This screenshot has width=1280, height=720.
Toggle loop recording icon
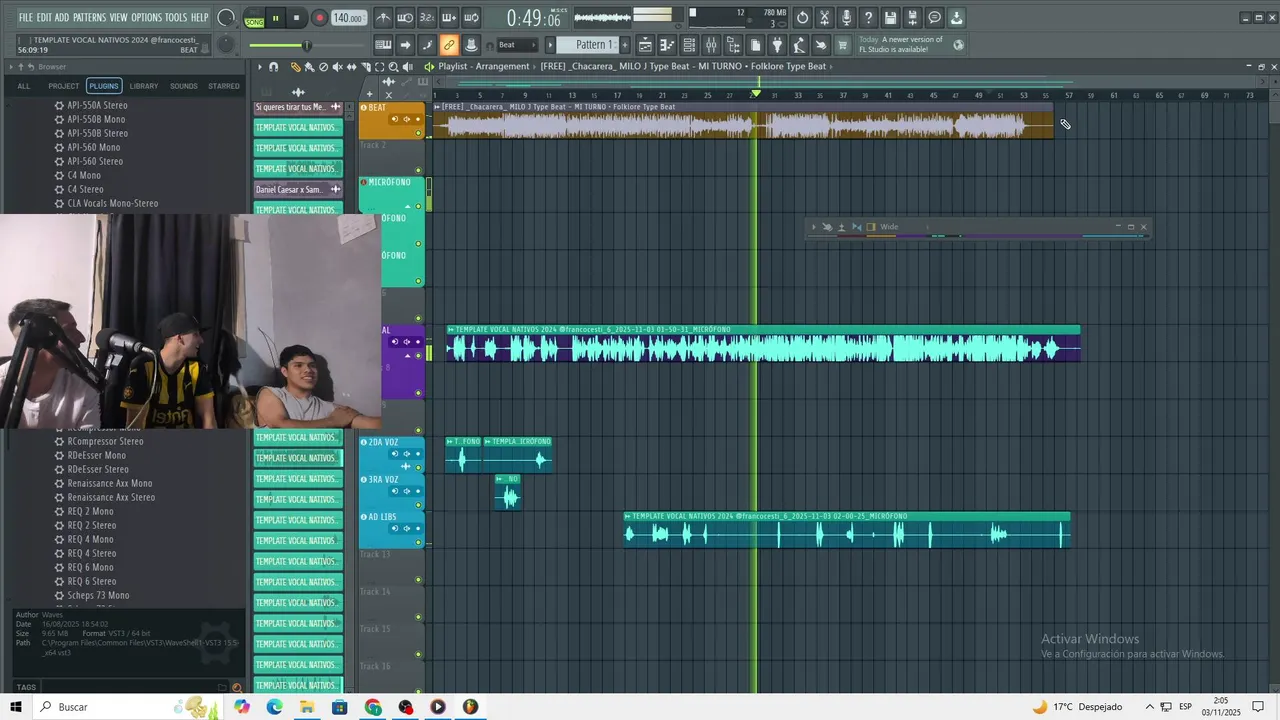coord(471,18)
